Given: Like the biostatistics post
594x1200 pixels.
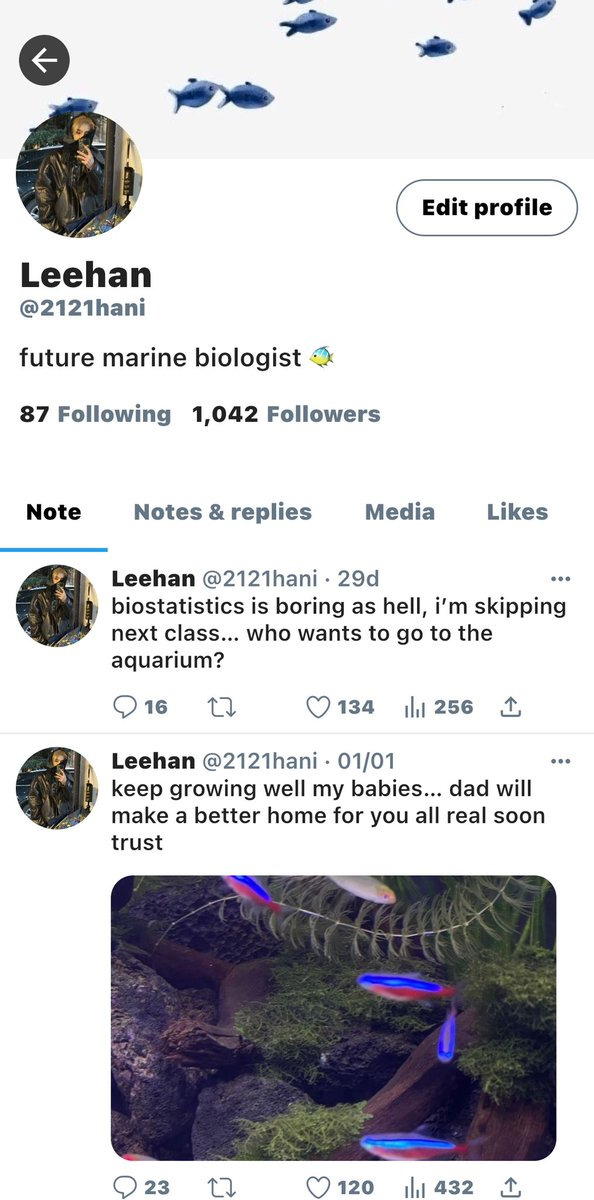Looking at the screenshot, I should [339, 707].
